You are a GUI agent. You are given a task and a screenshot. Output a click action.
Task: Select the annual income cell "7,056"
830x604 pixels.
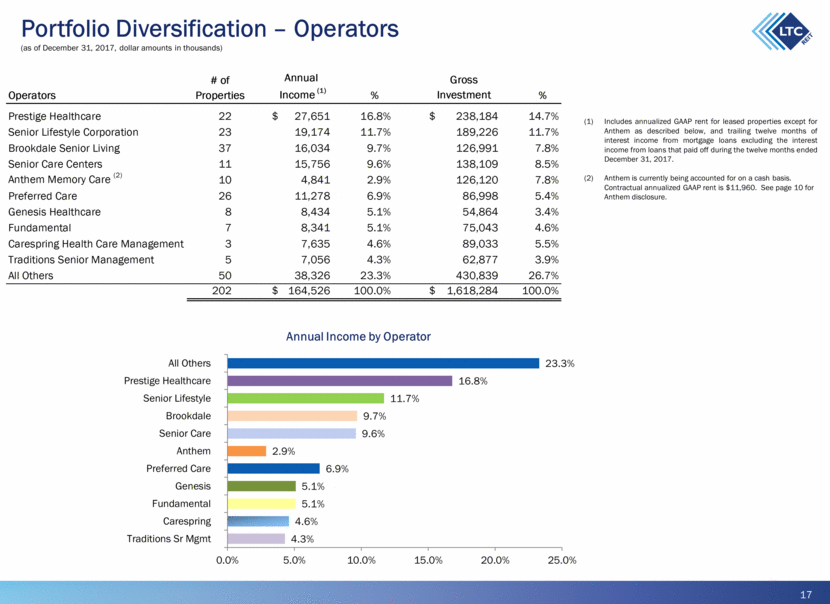coord(315,259)
